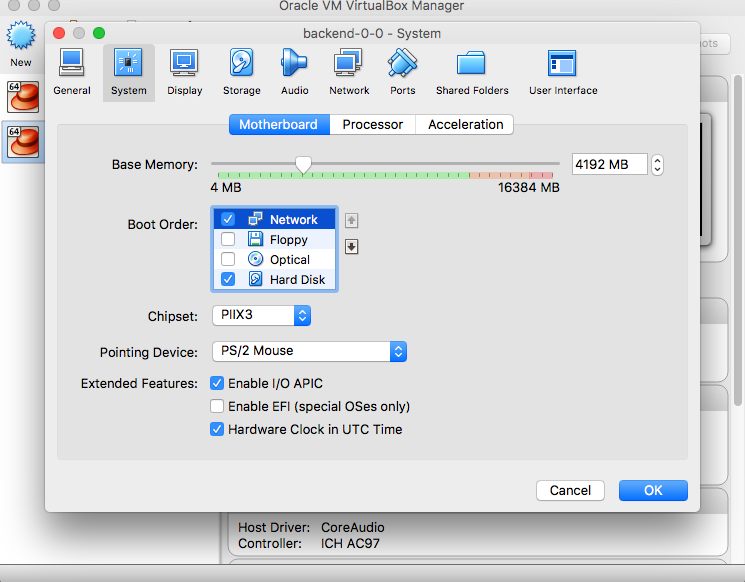Select the Floppy boot device icon

[x=255, y=239]
